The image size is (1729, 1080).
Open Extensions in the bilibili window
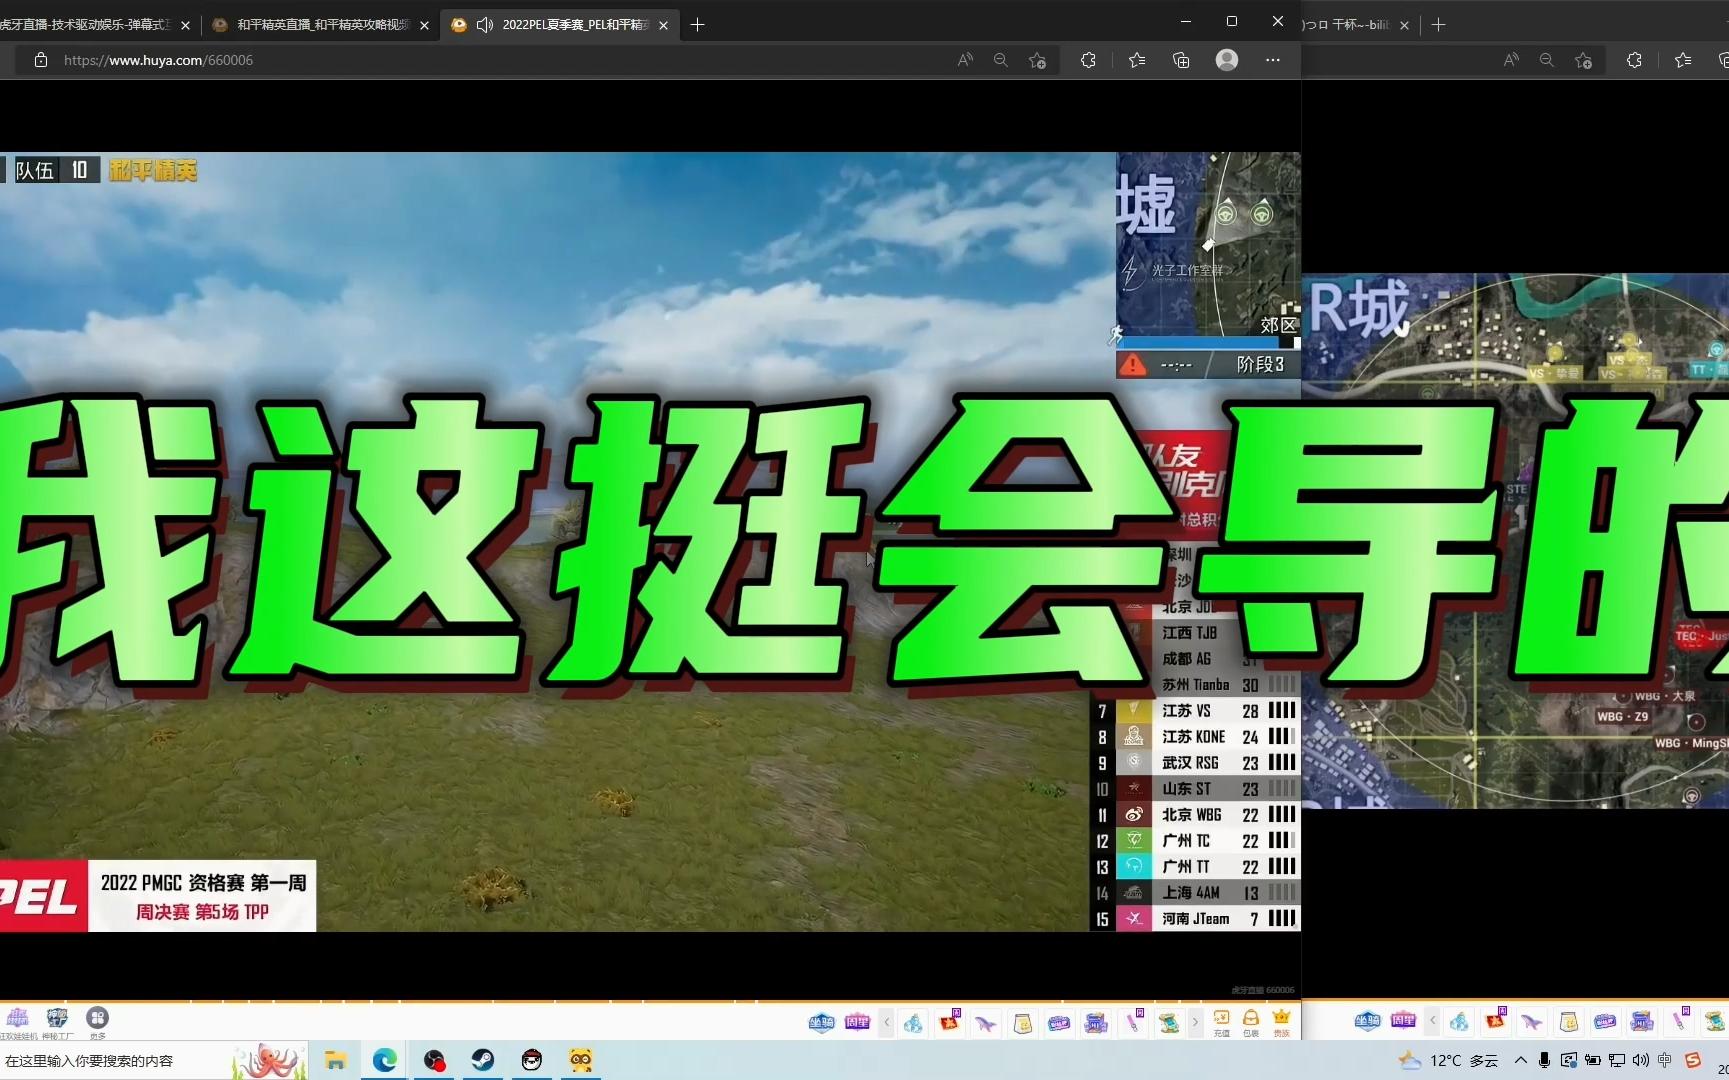(x=1634, y=60)
